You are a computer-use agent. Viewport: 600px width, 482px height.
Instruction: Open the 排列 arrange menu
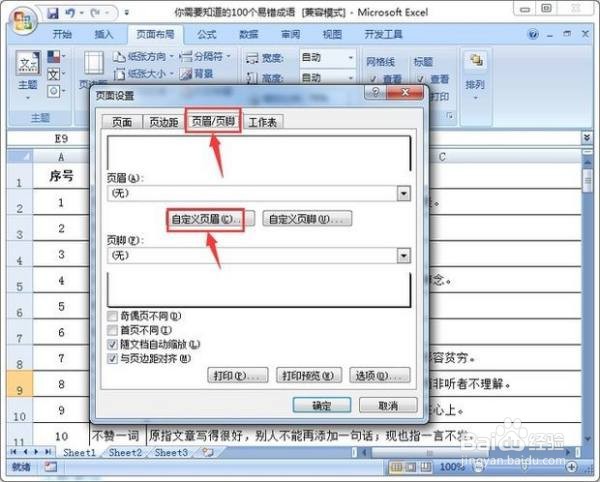coord(475,75)
